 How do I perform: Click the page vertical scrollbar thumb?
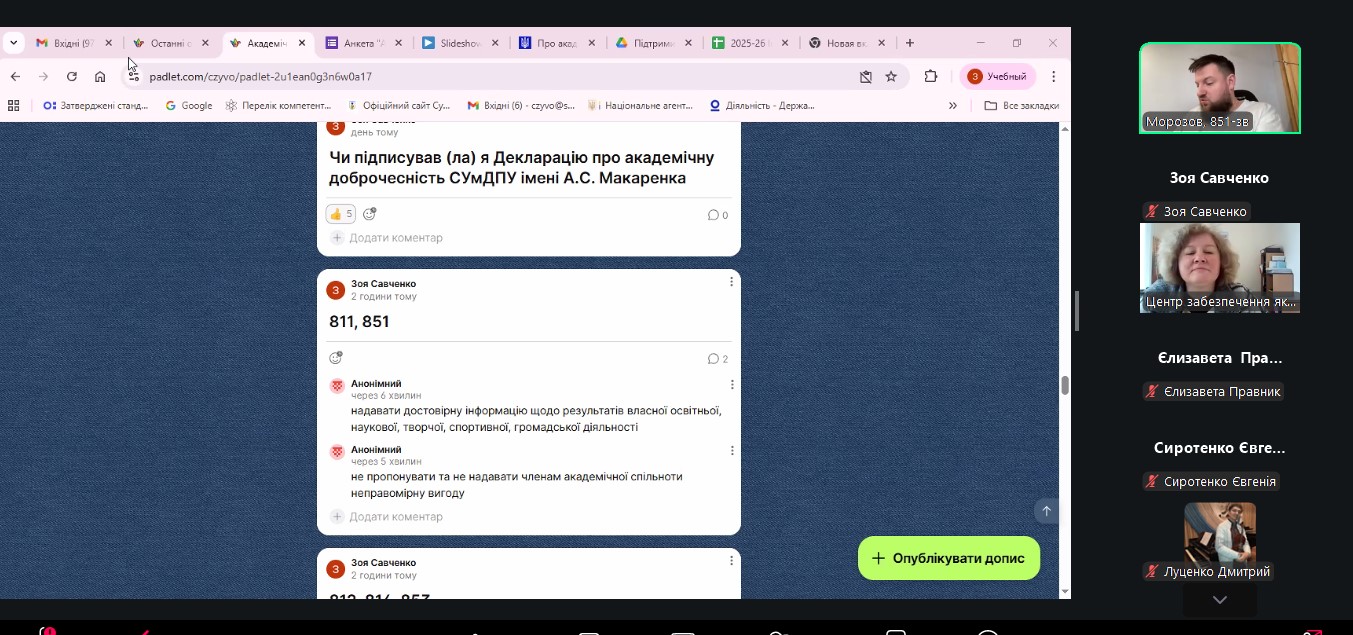pos(1064,385)
